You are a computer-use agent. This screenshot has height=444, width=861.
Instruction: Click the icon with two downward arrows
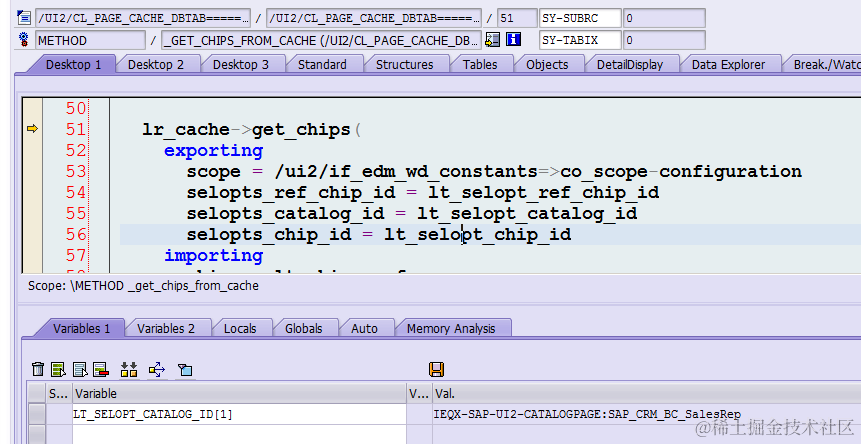tap(129, 369)
